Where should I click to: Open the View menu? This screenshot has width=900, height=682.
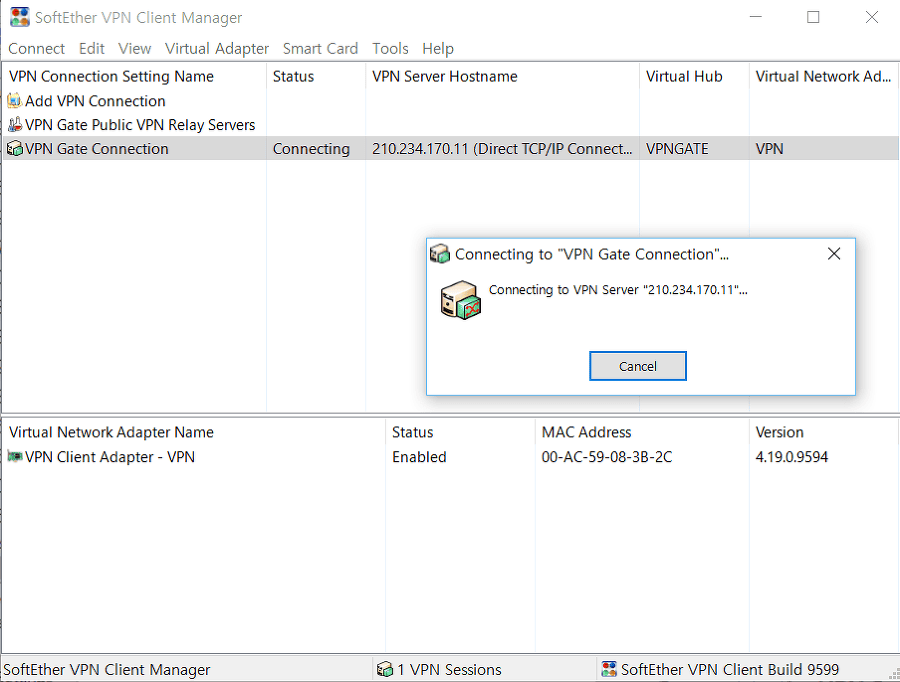[x=135, y=49]
